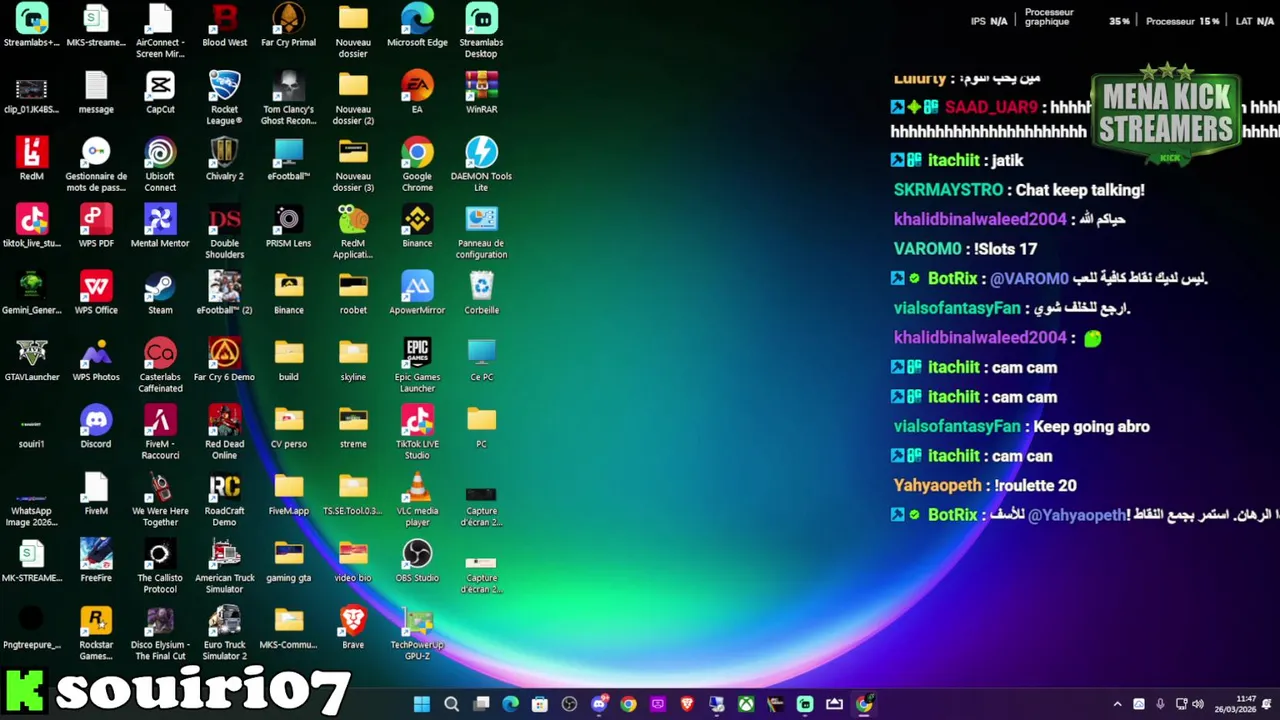Image resolution: width=1280 pixels, height=720 pixels.
Task: Select the skyline folder on desktop
Action: click(353, 361)
